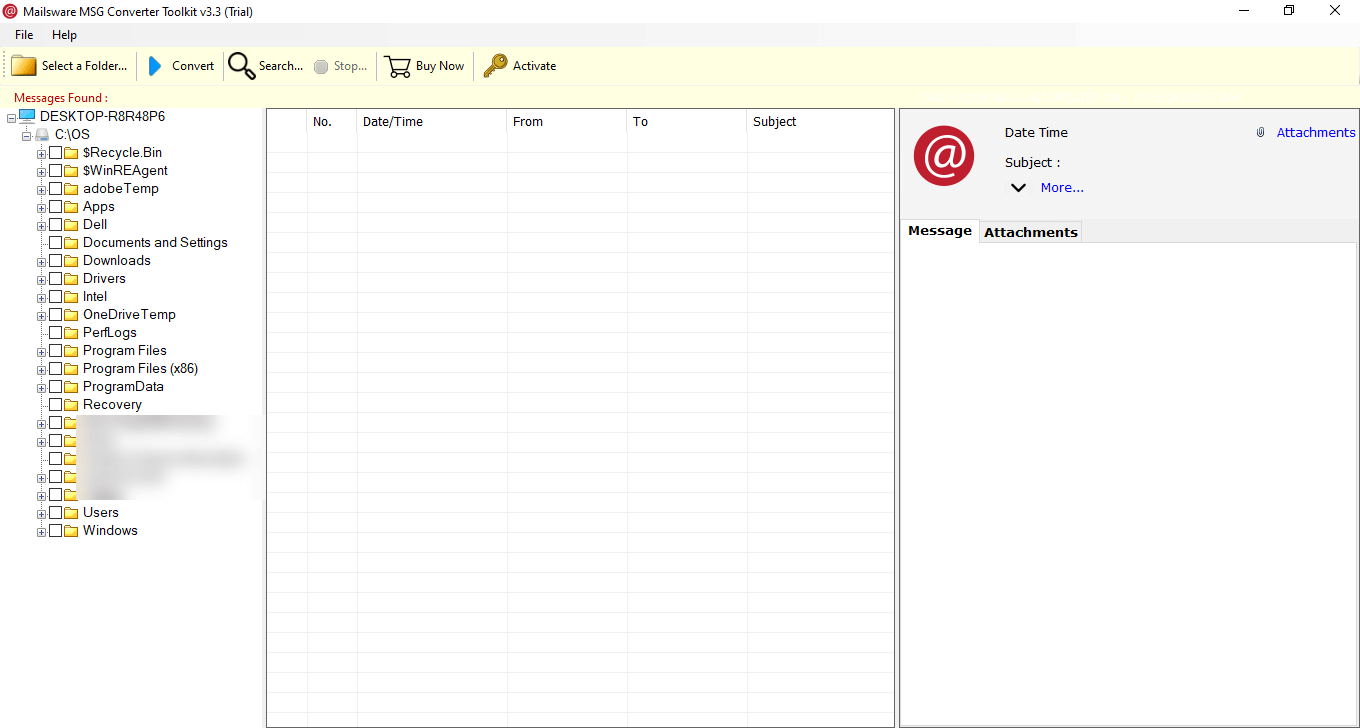The height and width of the screenshot is (728, 1360).
Task: Click the red @ email logo in preview
Action: pyautogui.click(x=943, y=155)
